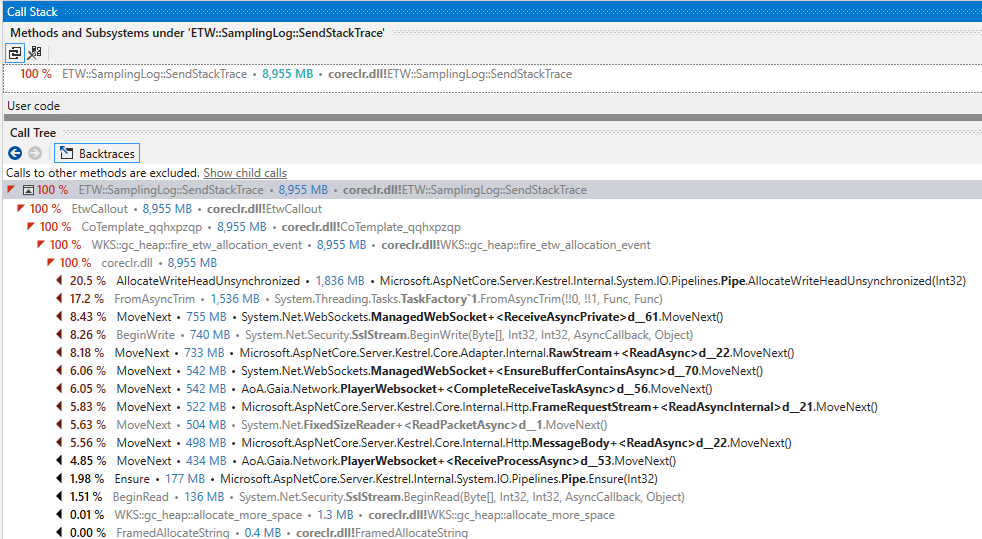
Task: Collapse the fire_etw_allocation_event node
Action: click(41, 244)
